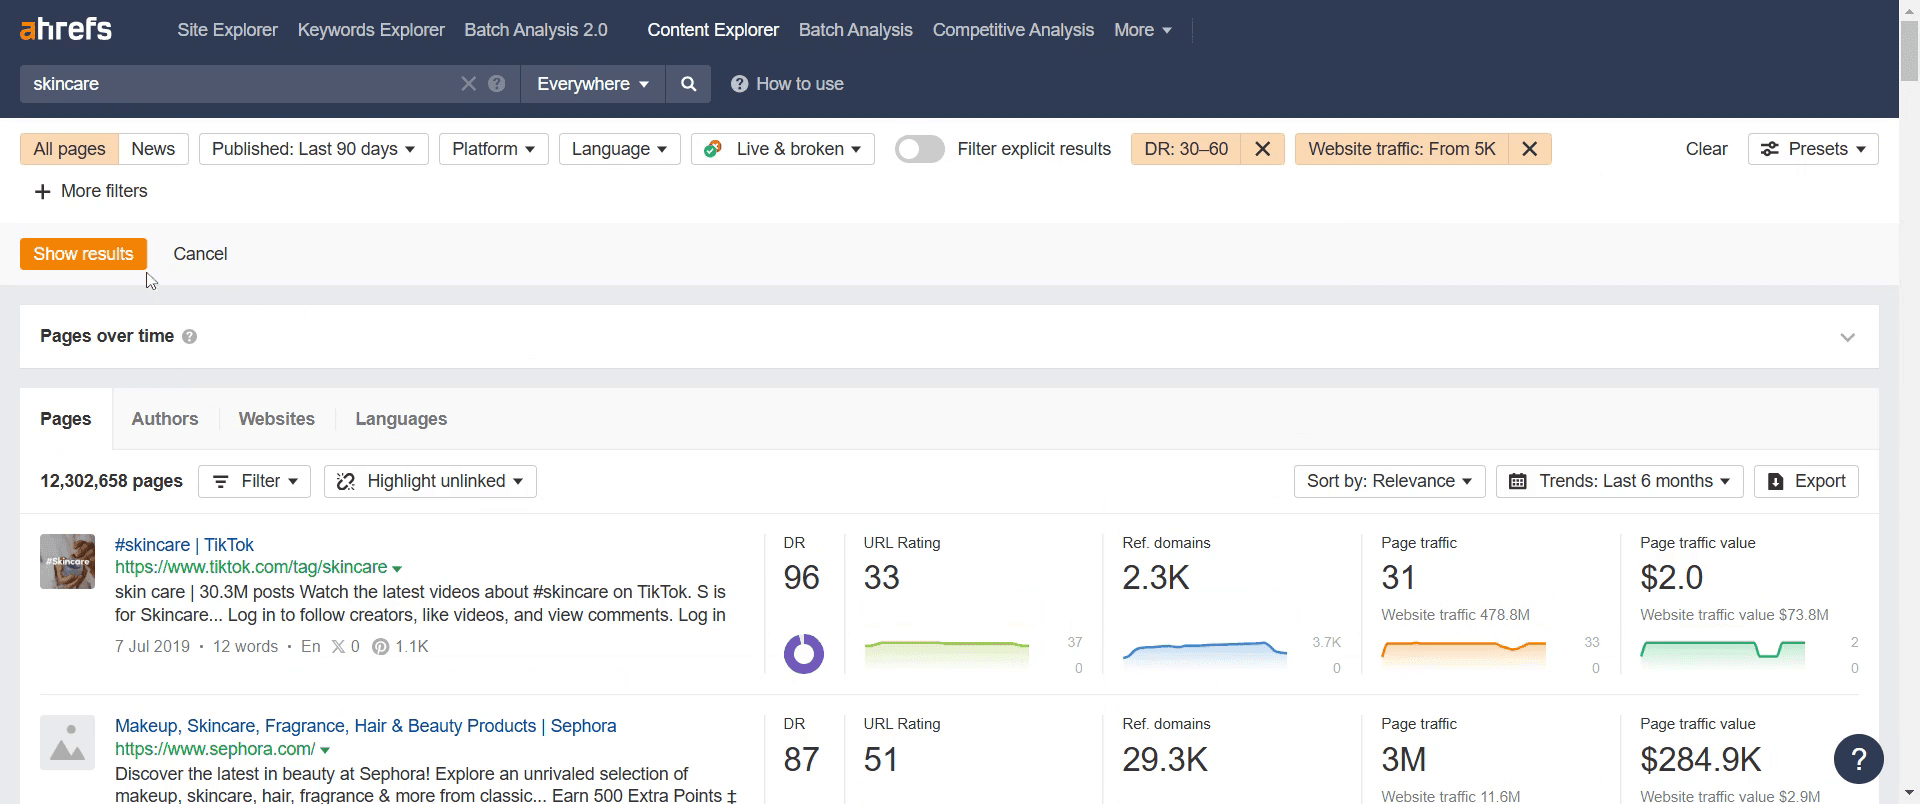Run search with magnifier button
Image resolution: width=1920 pixels, height=804 pixels.
[688, 84]
